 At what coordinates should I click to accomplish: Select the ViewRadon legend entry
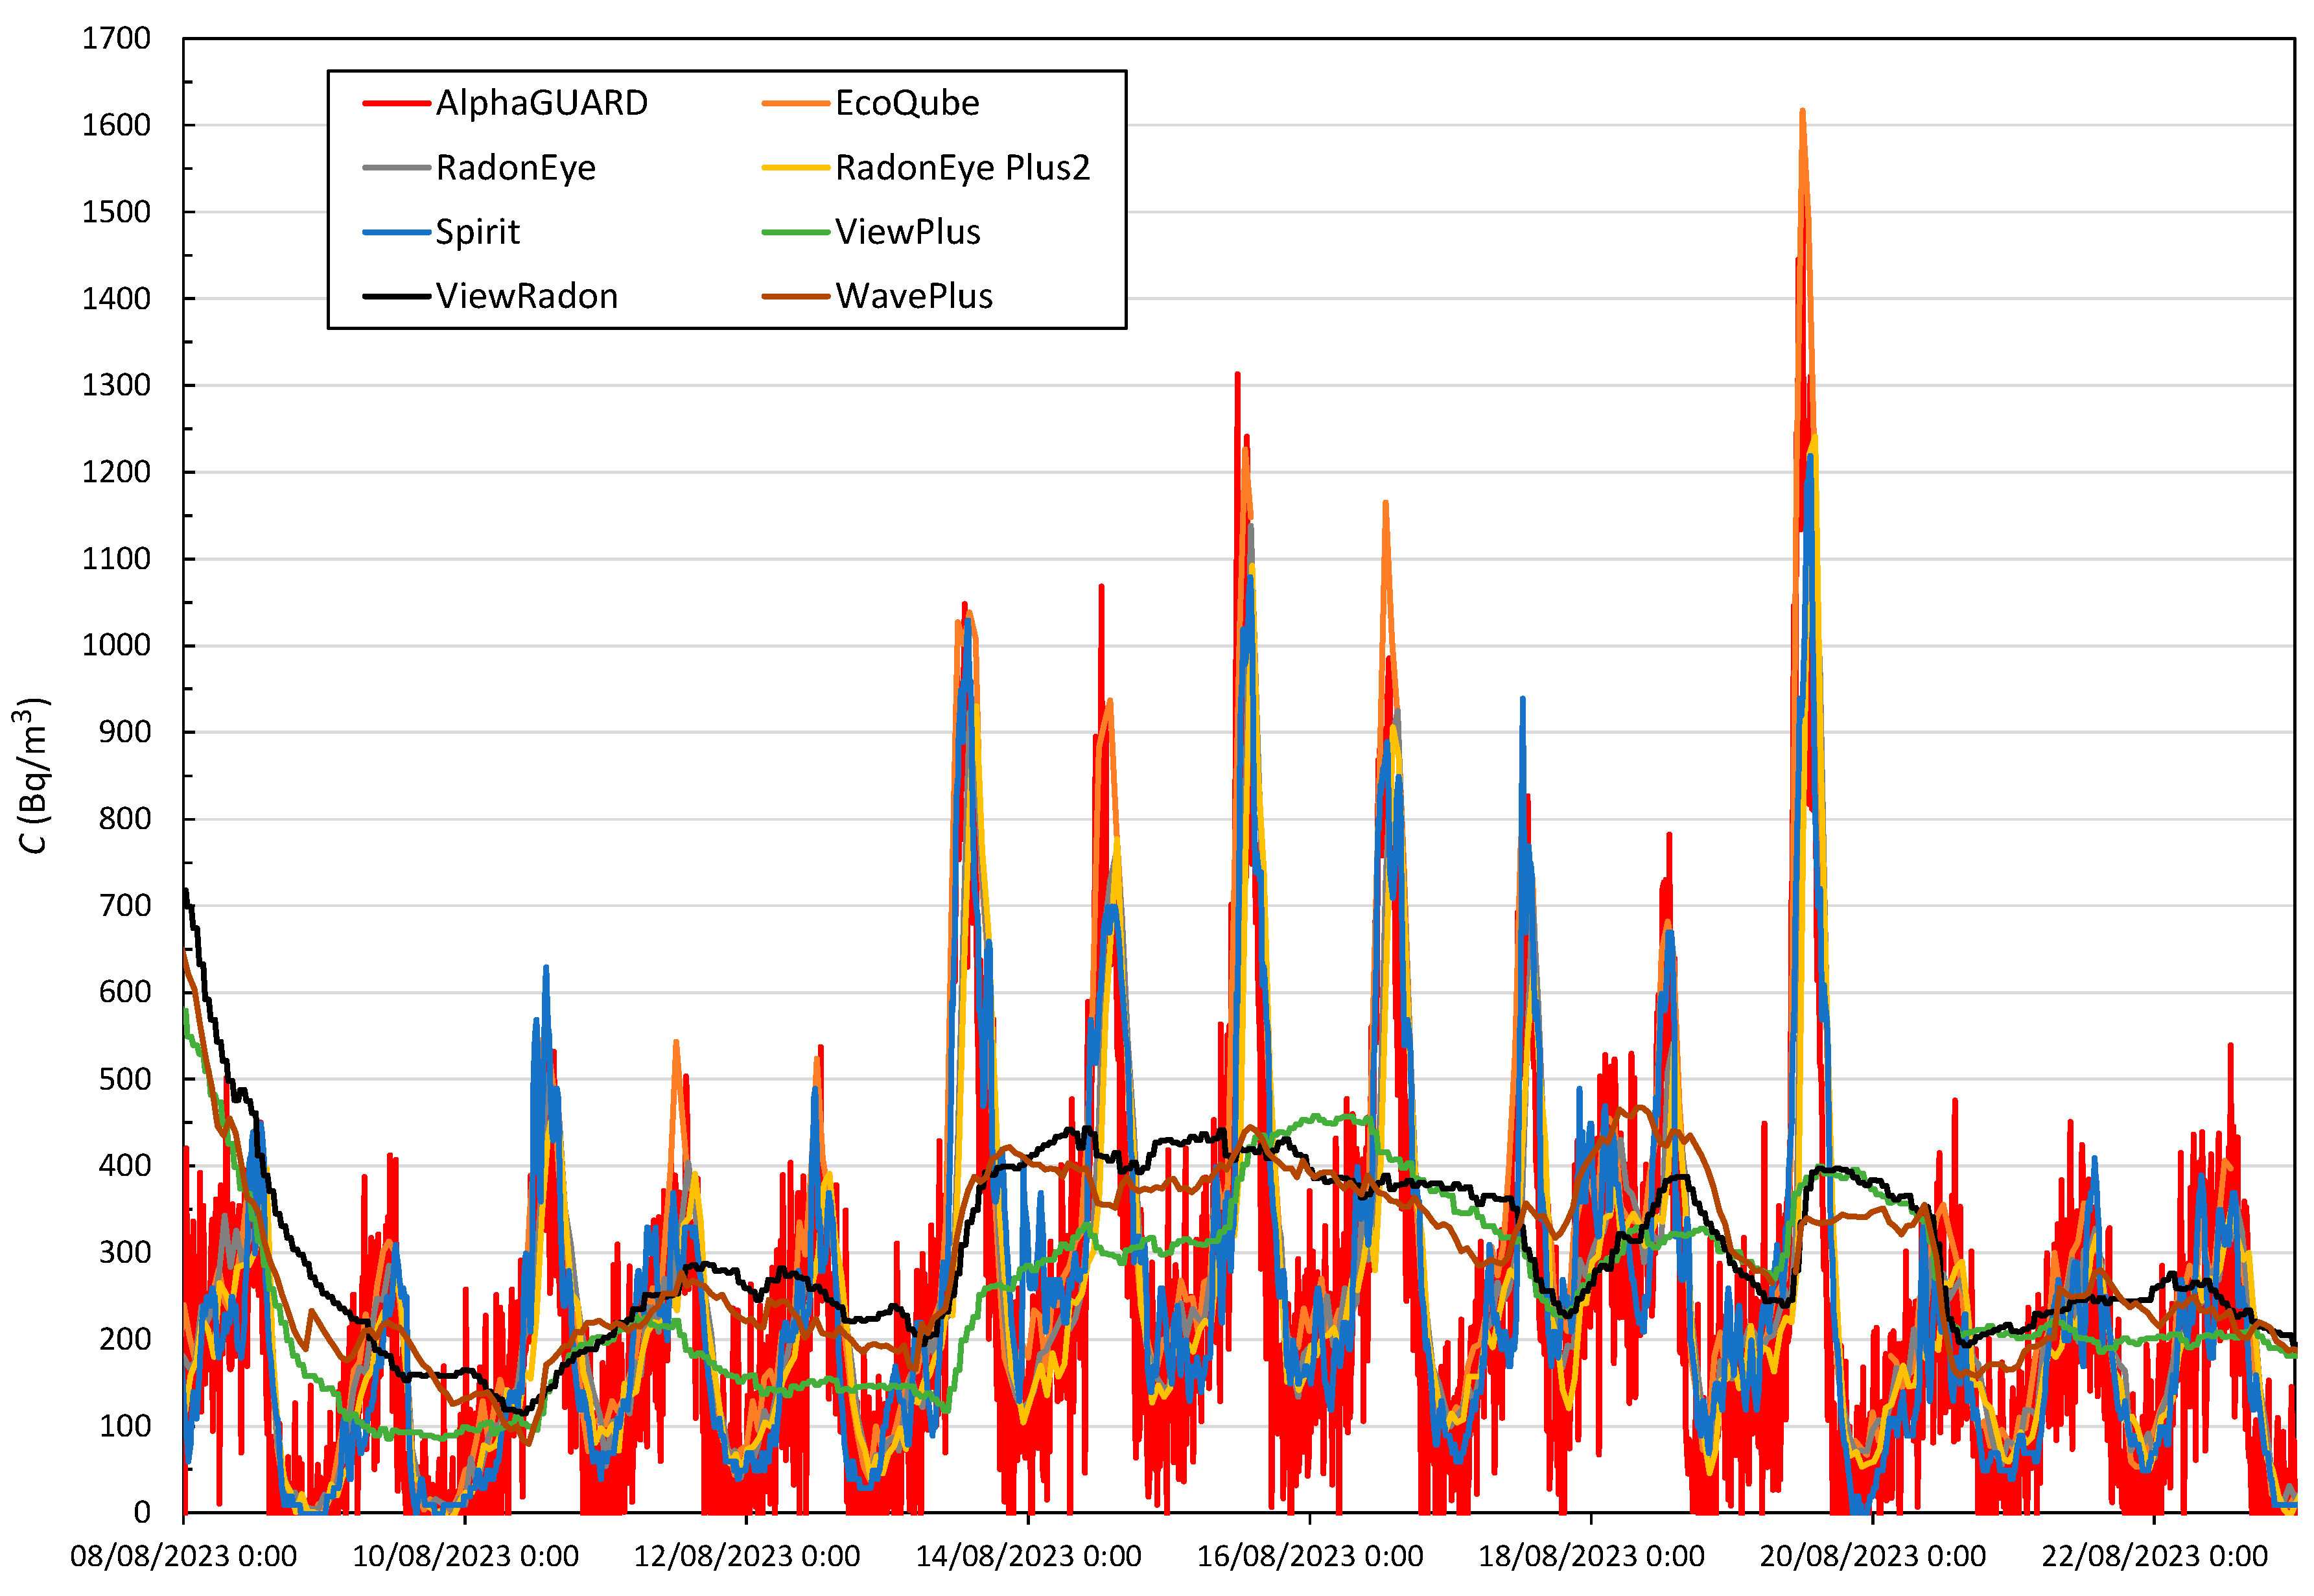tap(526, 296)
